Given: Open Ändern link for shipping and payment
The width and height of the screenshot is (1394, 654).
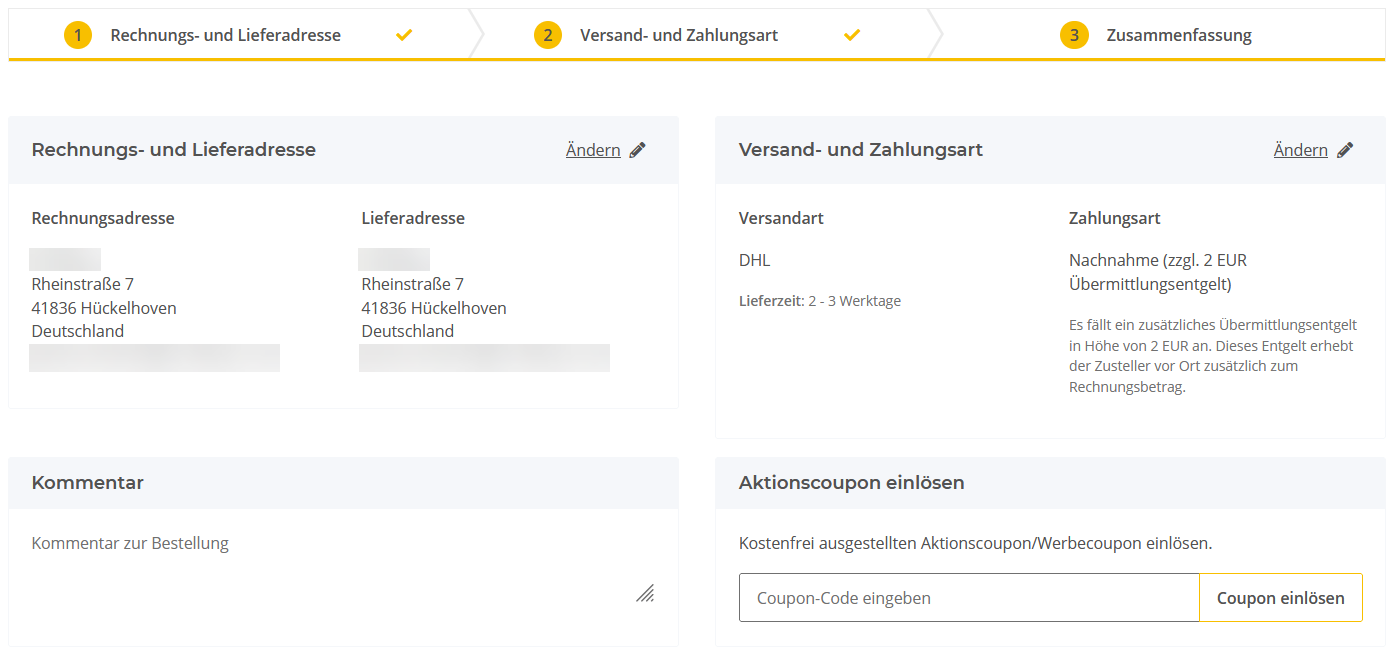Looking at the screenshot, I should (1300, 150).
